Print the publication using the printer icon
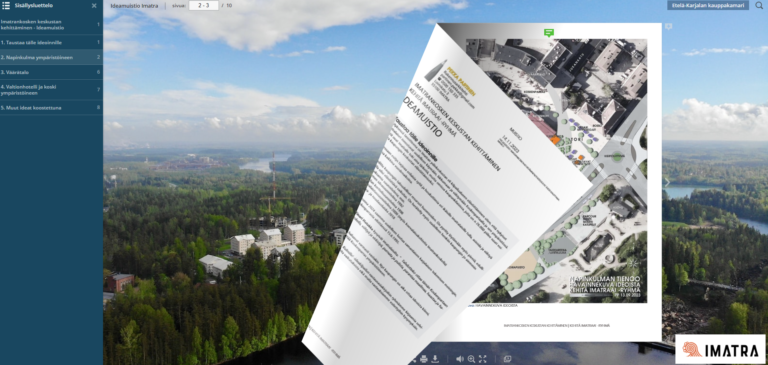Viewport: 768px width, 365px height. tap(424, 359)
